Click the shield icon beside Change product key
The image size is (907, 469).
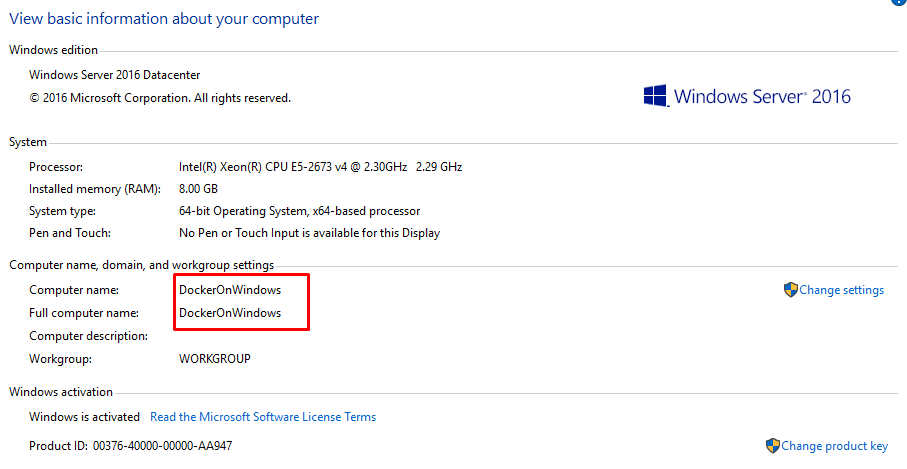[772, 446]
